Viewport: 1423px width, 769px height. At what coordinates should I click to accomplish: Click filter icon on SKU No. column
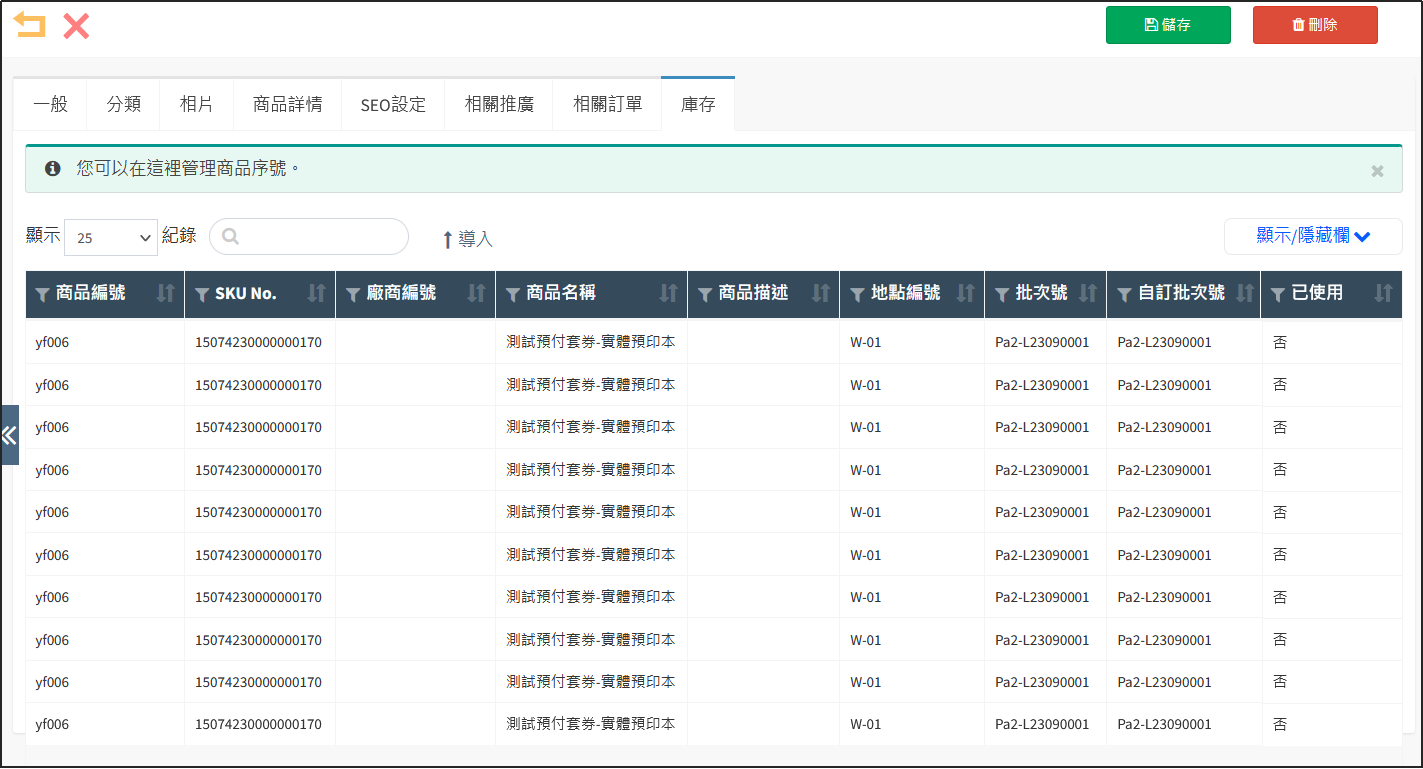pos(201,294)
